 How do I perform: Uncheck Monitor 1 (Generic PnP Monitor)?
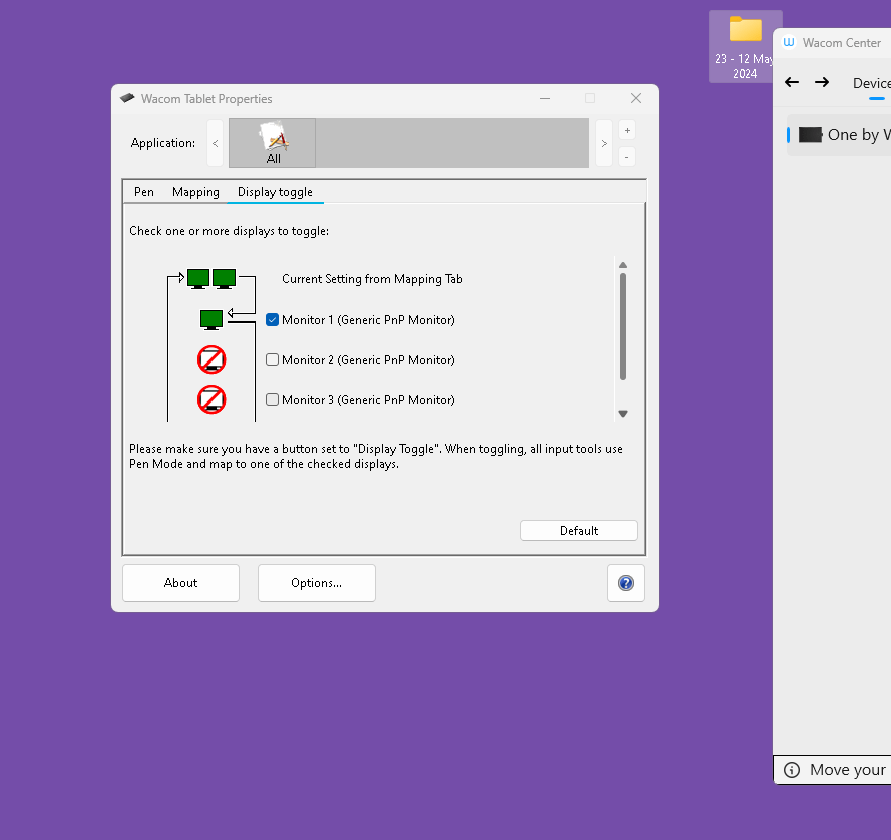click(272, 319)
